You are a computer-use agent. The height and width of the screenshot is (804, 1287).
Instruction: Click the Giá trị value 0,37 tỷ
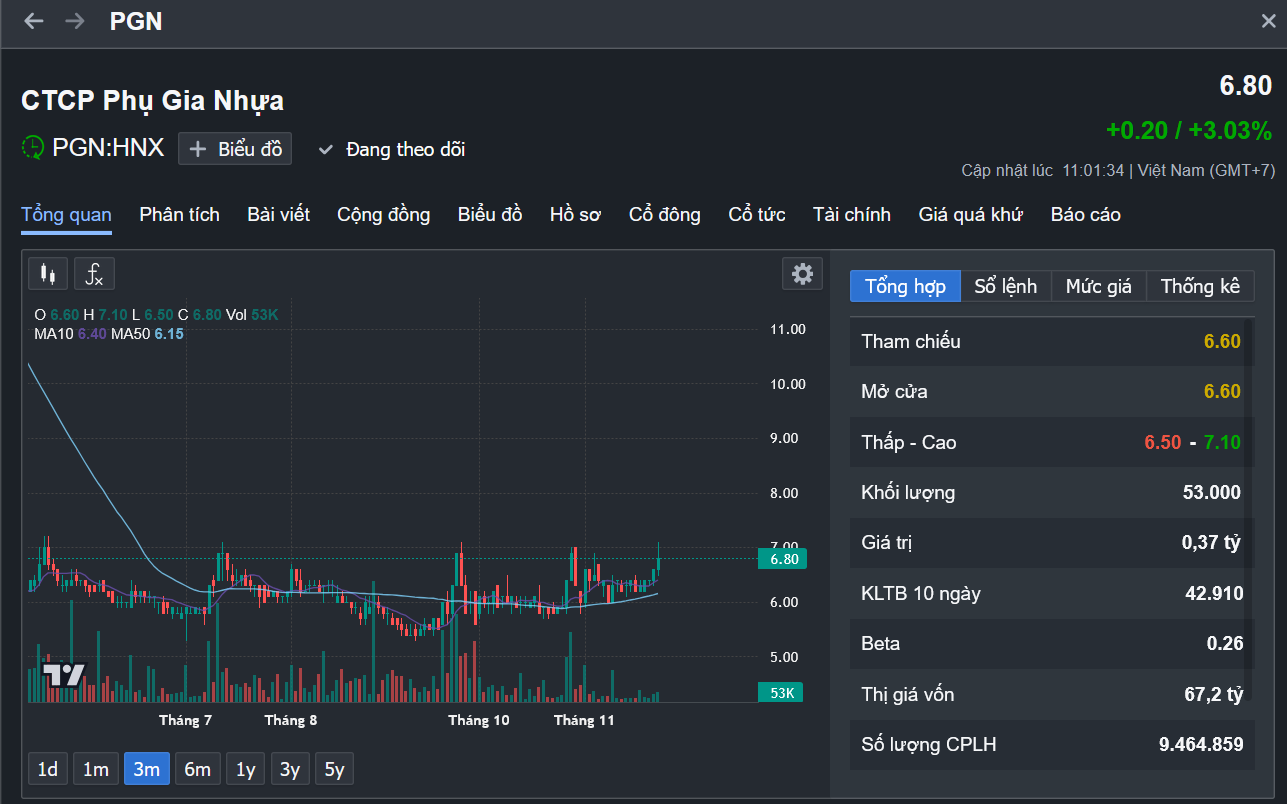(x=1211, y=542)
